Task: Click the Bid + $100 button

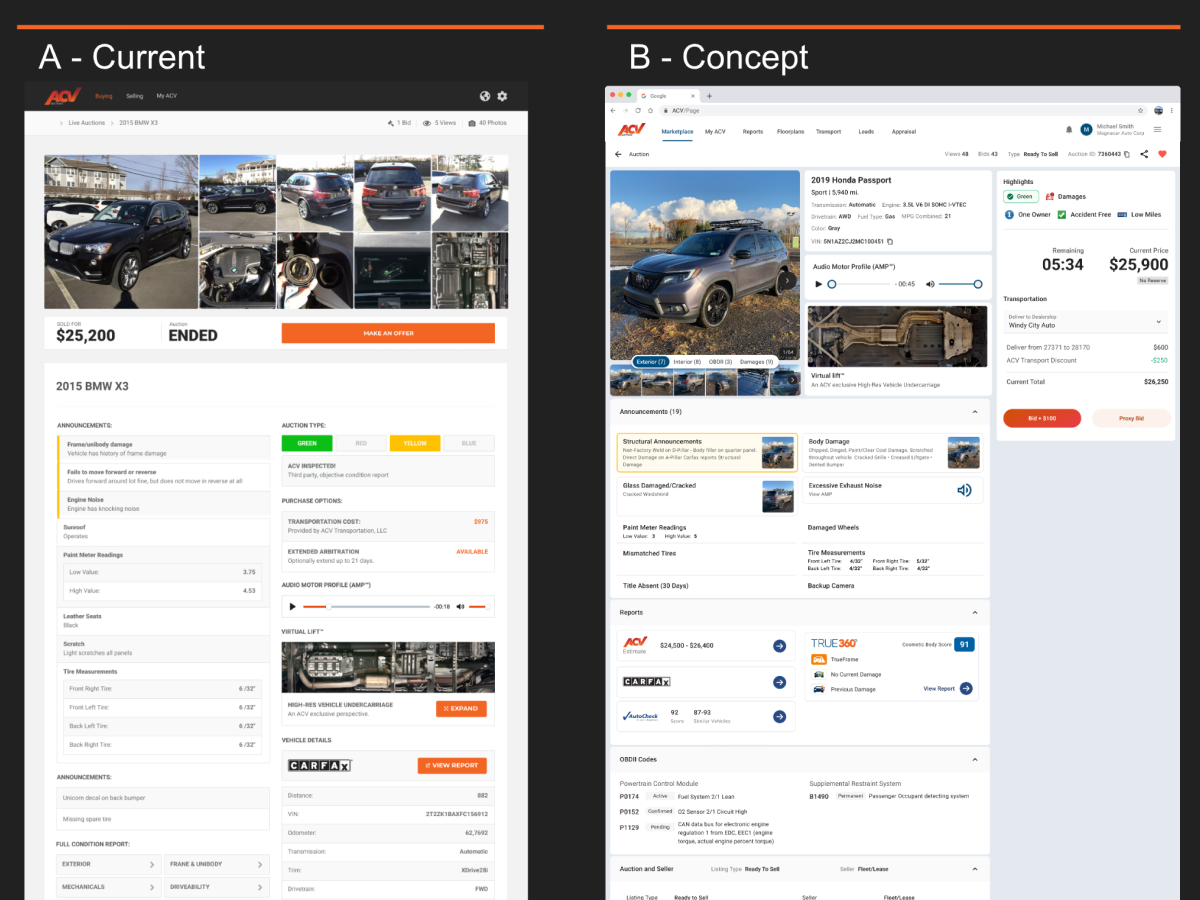Action: (1042, 418)
